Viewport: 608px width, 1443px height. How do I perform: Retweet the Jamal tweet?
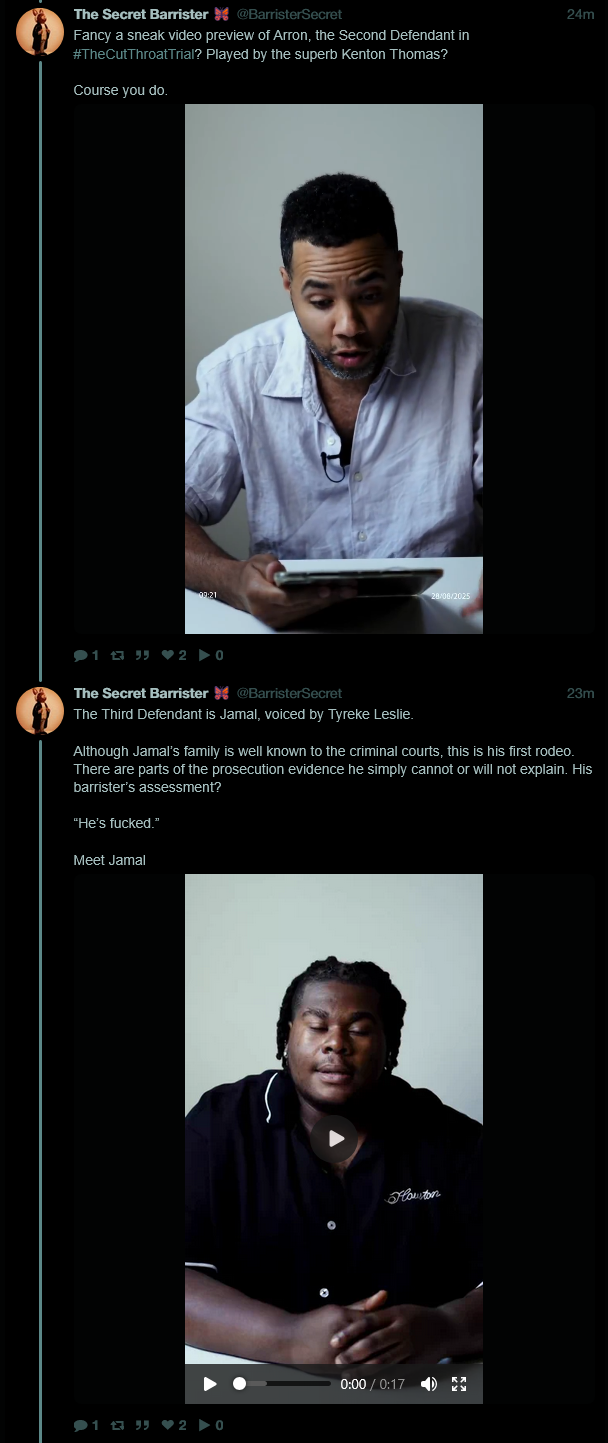click(118, 1426)
